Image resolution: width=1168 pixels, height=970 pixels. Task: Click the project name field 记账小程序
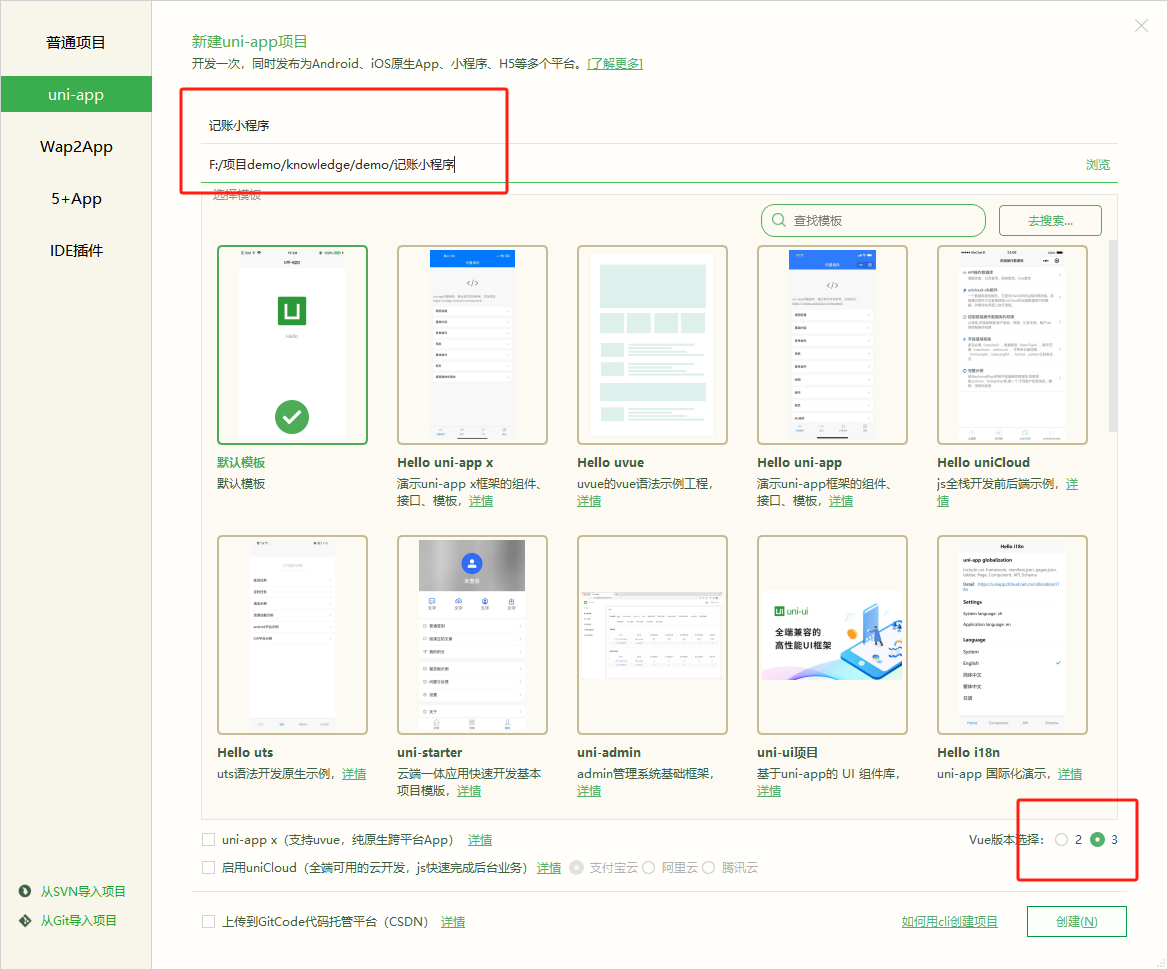659,125
